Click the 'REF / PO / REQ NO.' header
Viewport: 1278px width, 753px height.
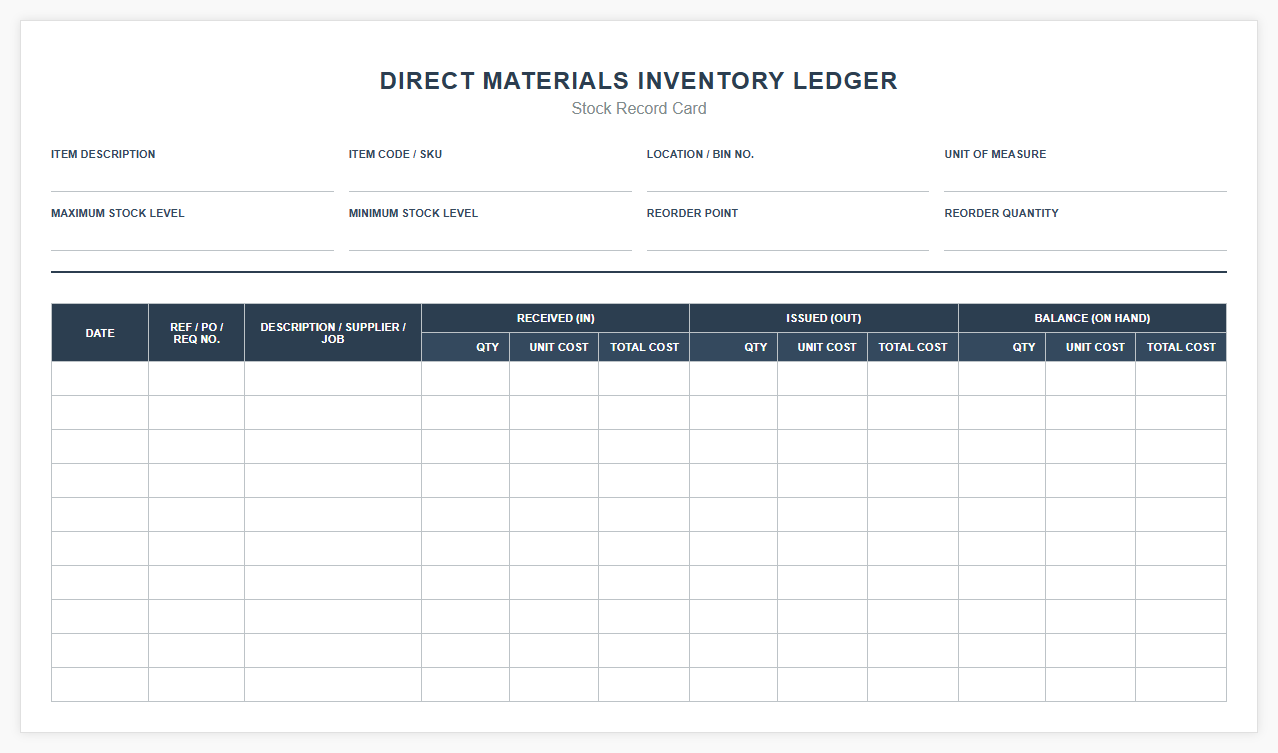point(196,333)
